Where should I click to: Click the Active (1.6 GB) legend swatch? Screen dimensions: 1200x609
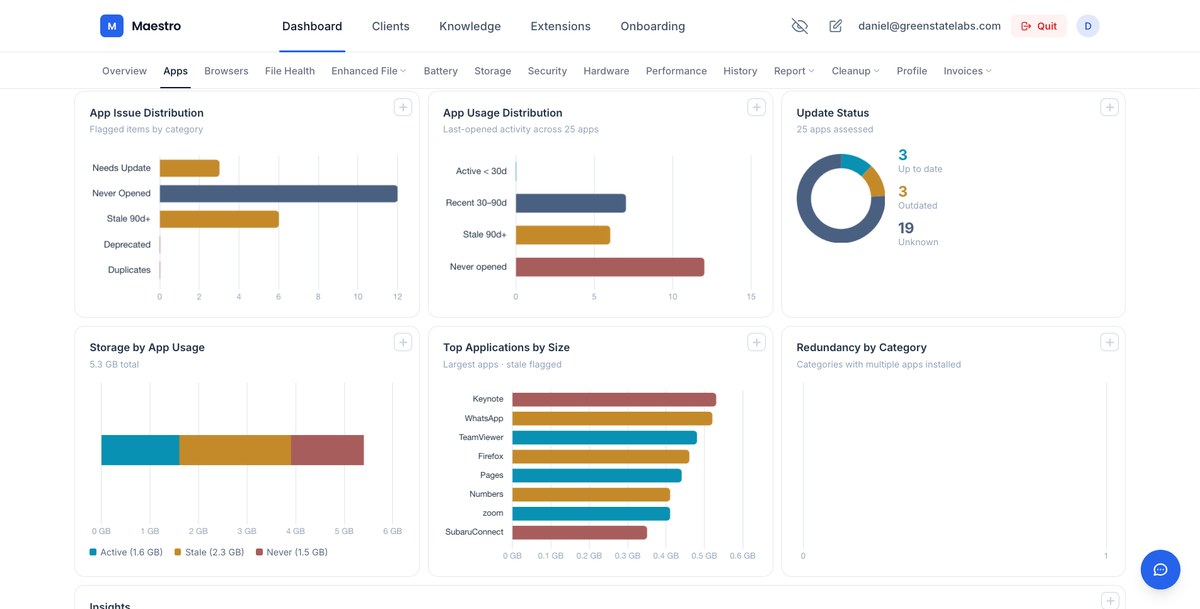coord(93,552)
